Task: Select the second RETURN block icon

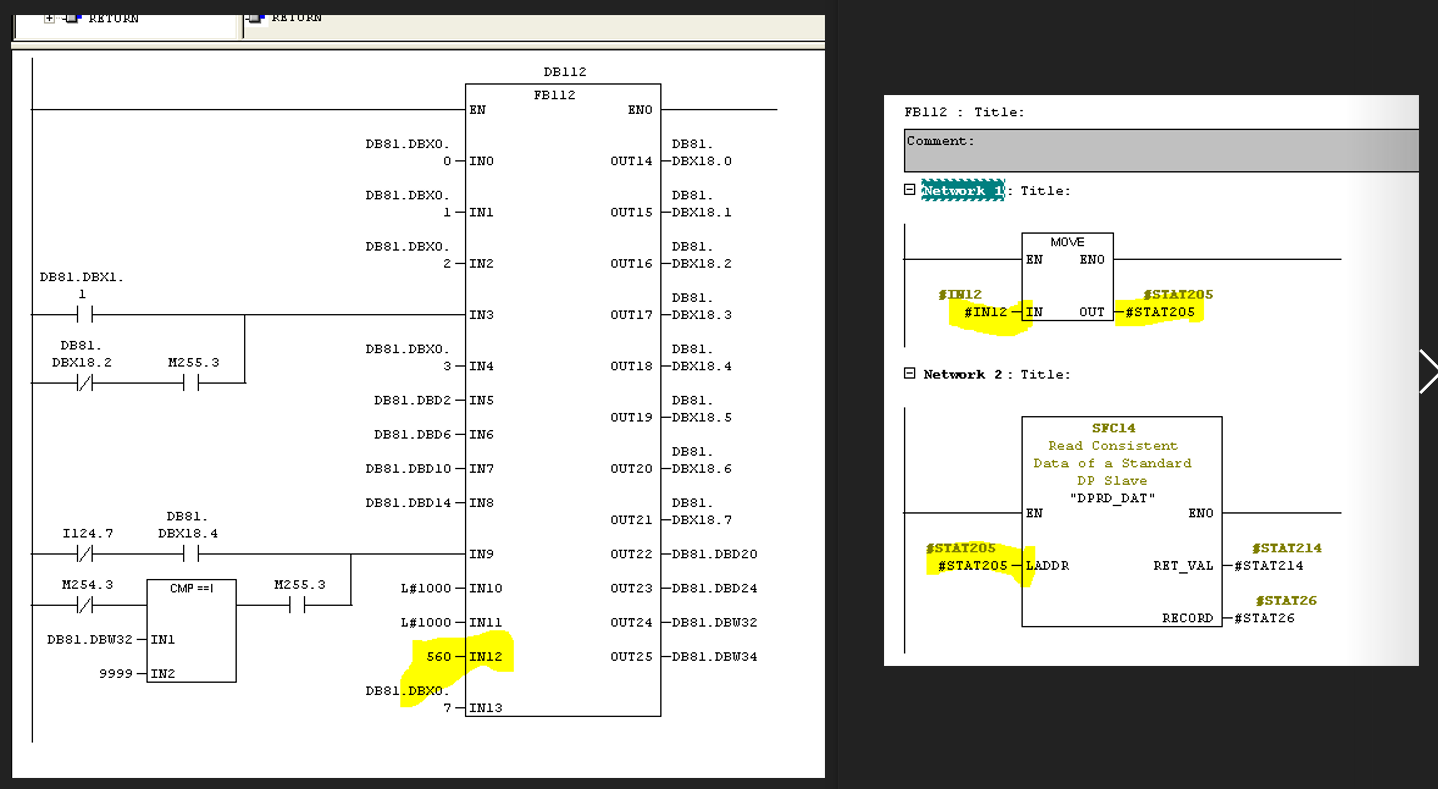Action: (x=255, y=18)
